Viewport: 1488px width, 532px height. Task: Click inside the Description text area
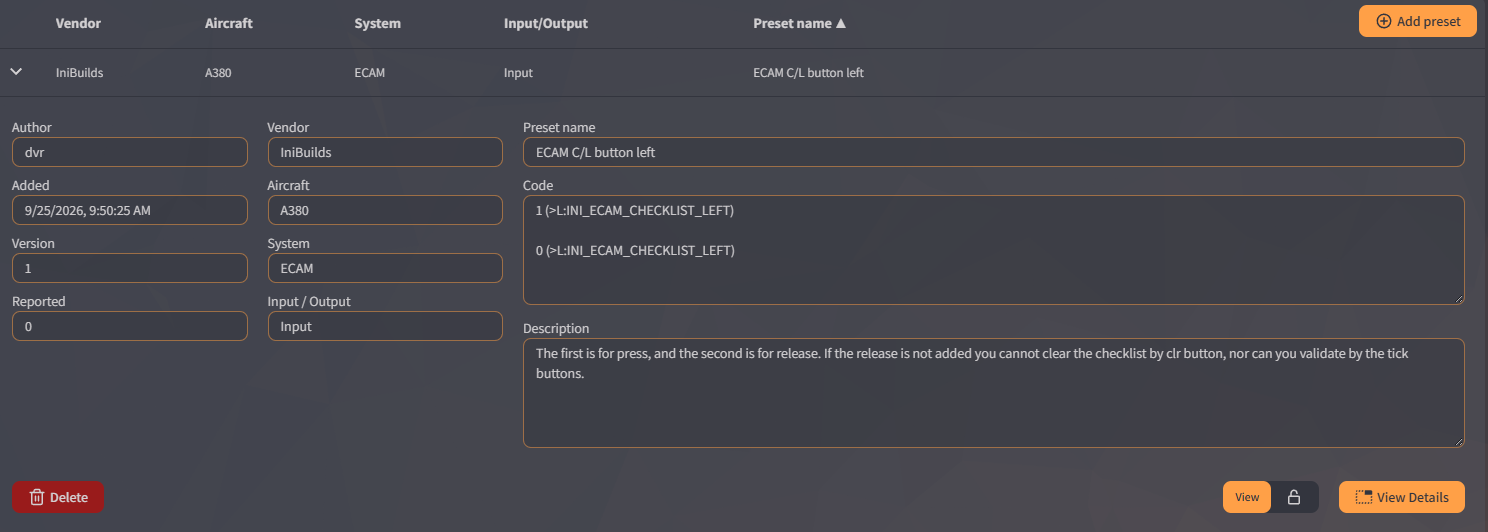tap(994, 393)
